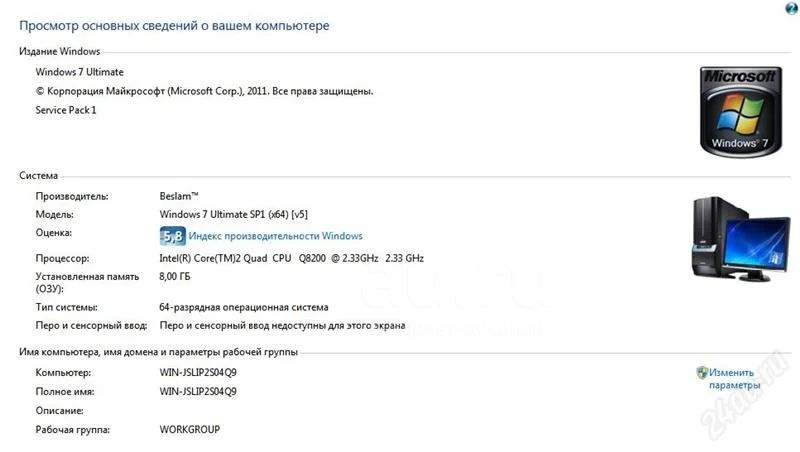Click the Microsoft Windows 7 logo badge
The width and height of the screenshot is (800, 452).
741,111
